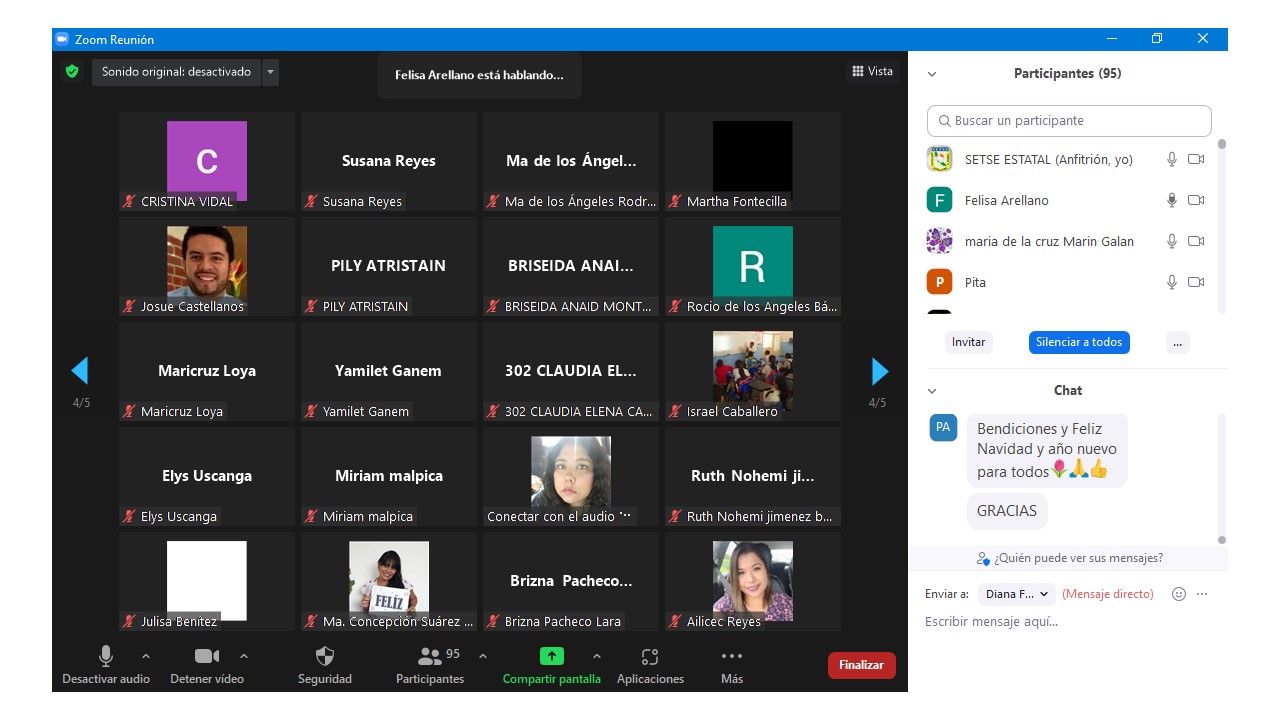Image resolution: width=1280 pixels, height=720 pixels.
Task: Open more participant options ellipsis button
Action: (1177, 342)
